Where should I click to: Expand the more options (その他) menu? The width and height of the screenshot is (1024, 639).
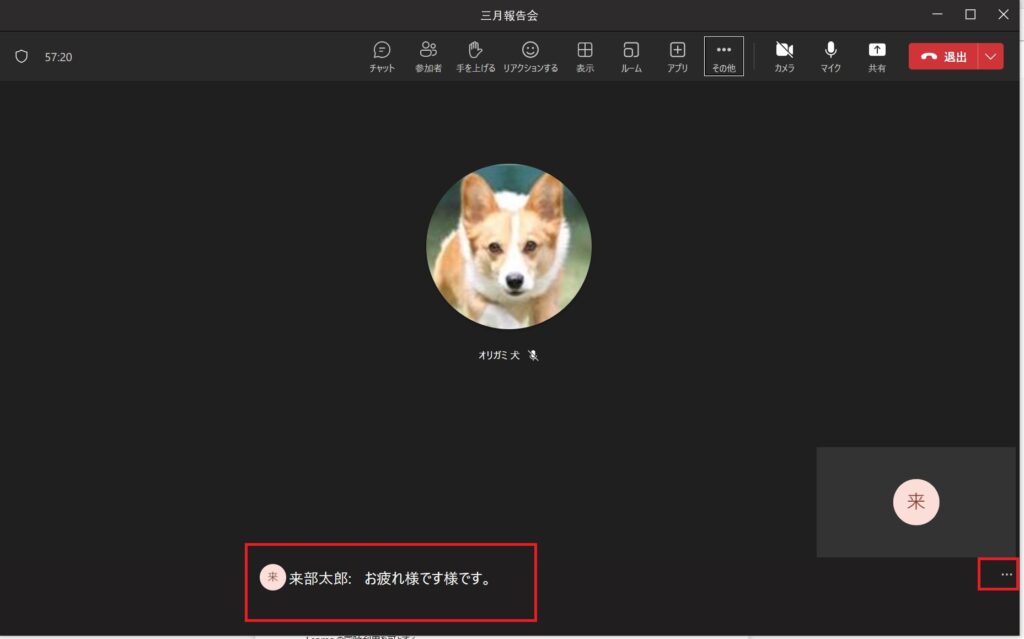(x=724, y=56)
